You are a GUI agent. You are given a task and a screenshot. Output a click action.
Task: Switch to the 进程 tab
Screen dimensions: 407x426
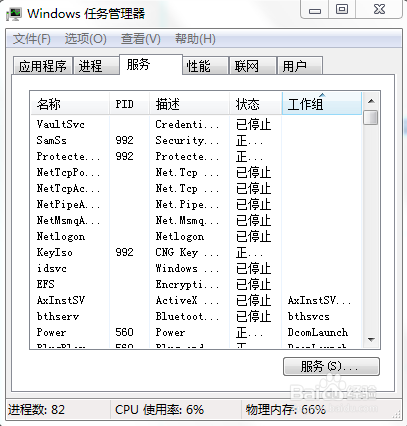96,66
